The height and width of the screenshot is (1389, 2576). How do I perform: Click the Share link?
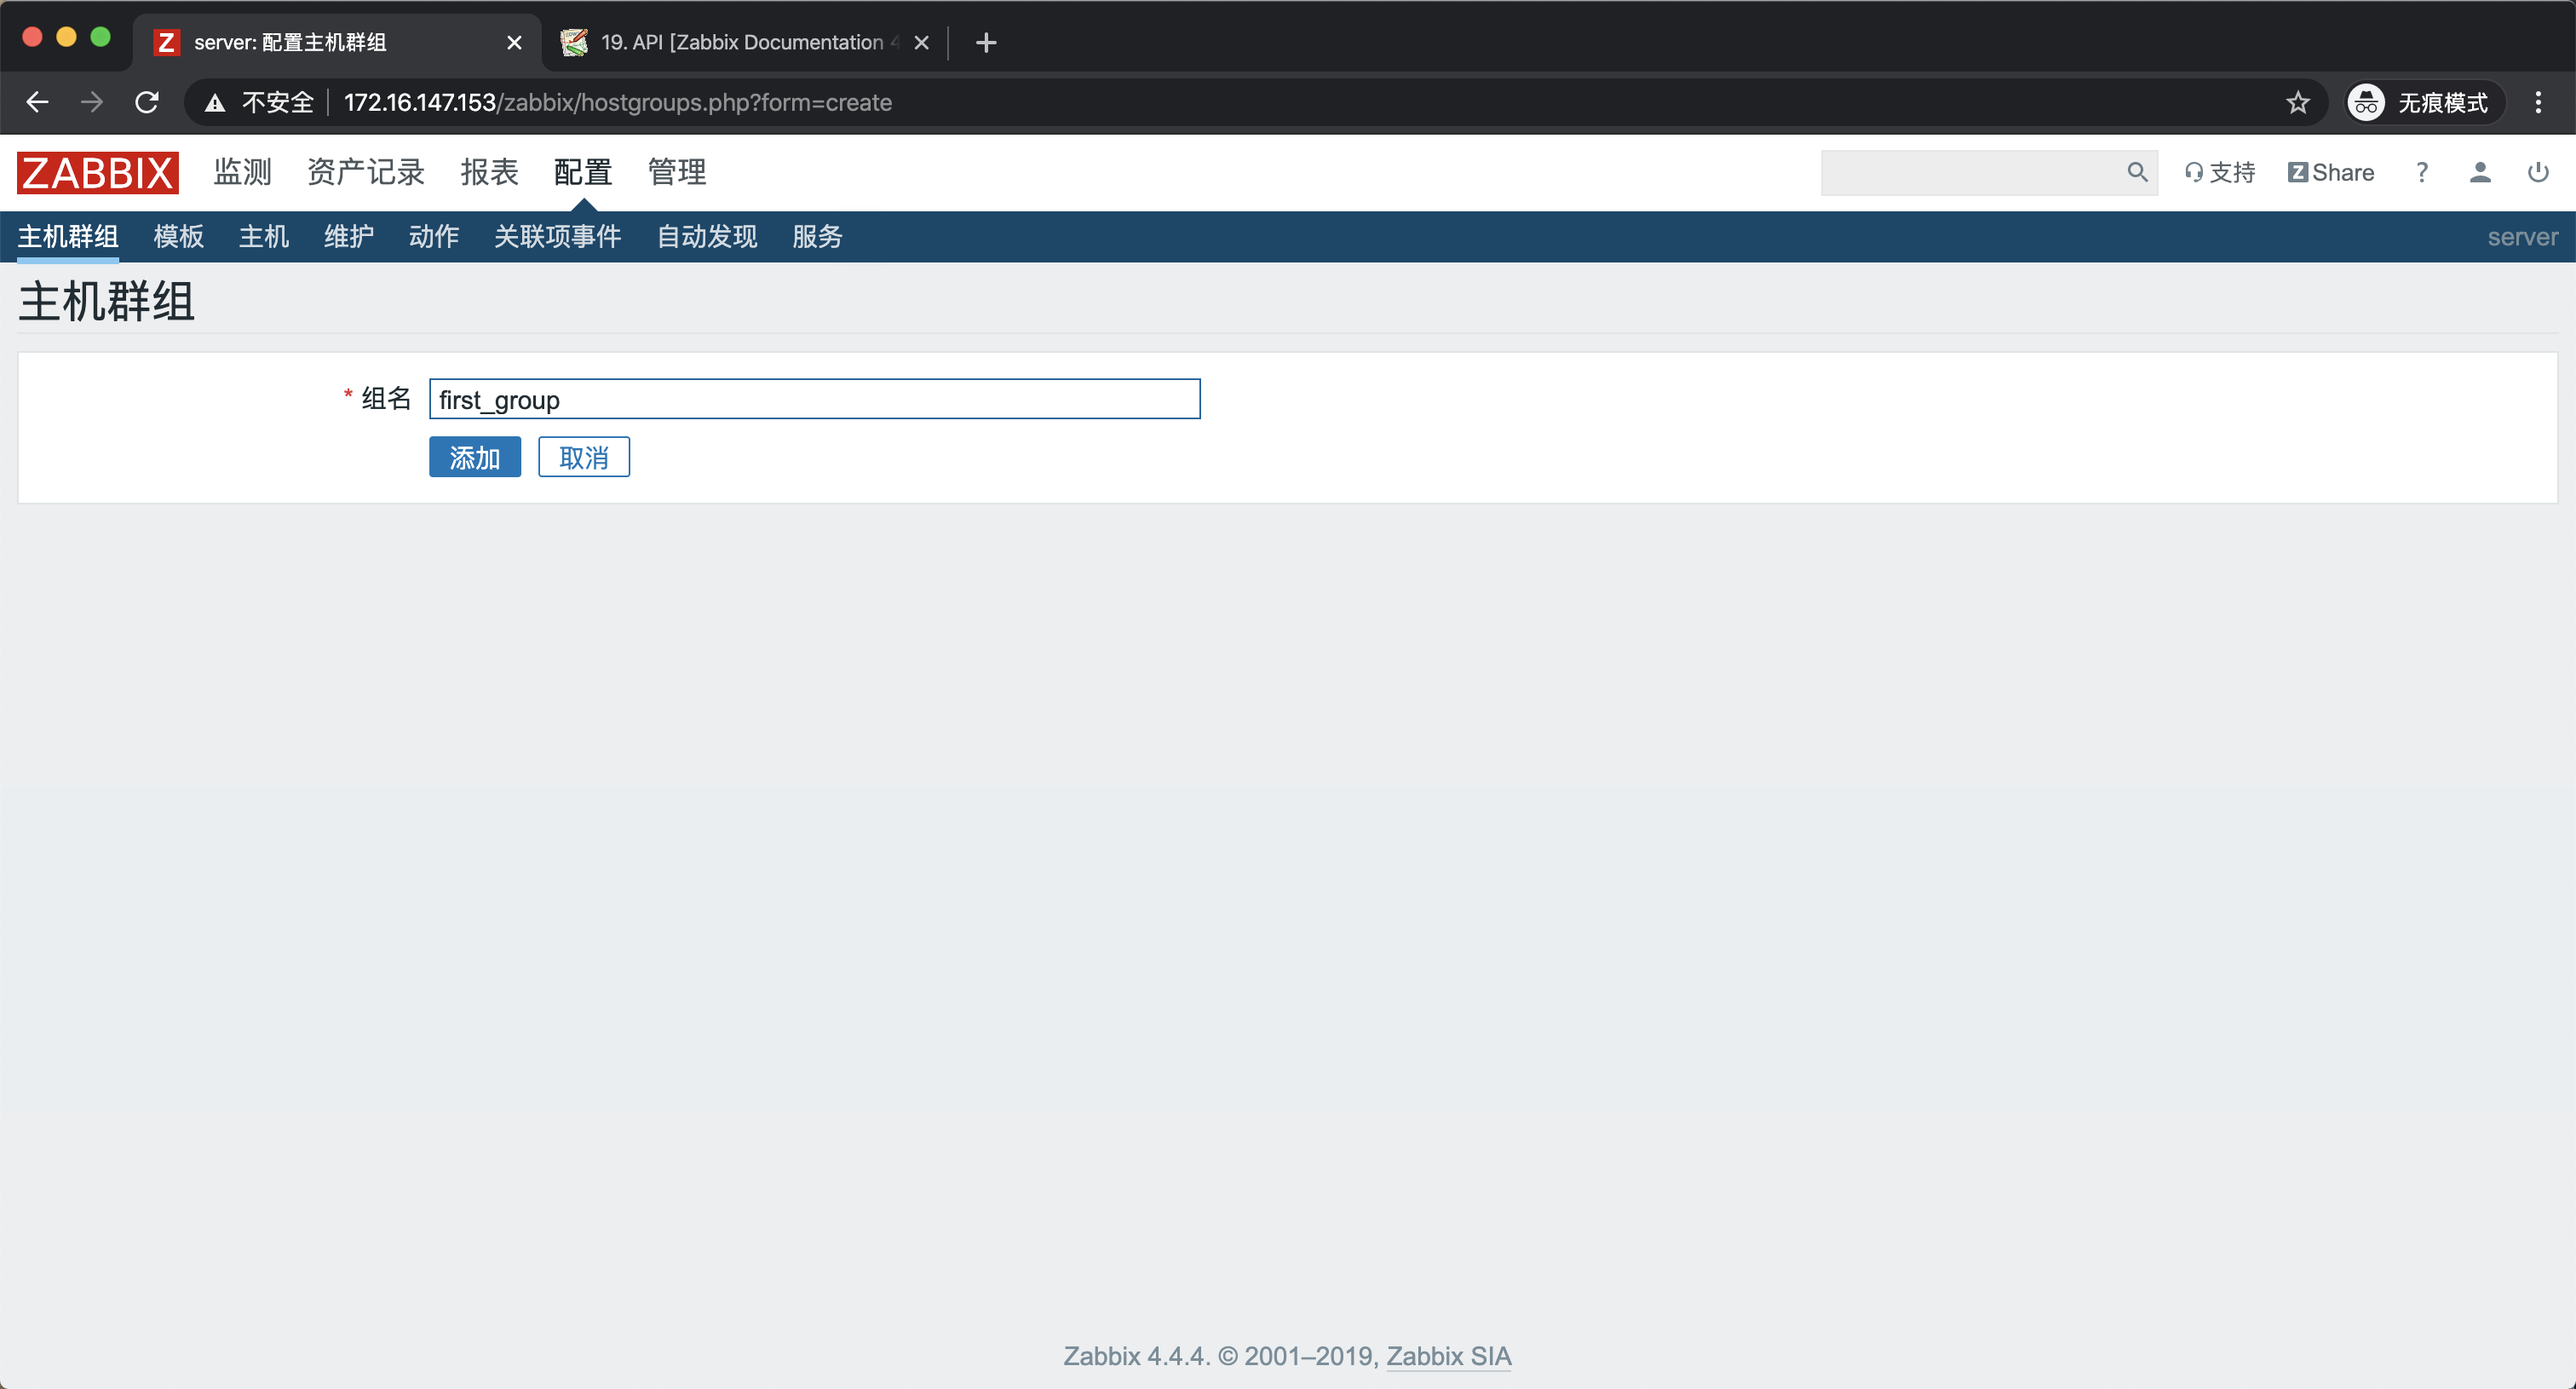[2329, 172]
